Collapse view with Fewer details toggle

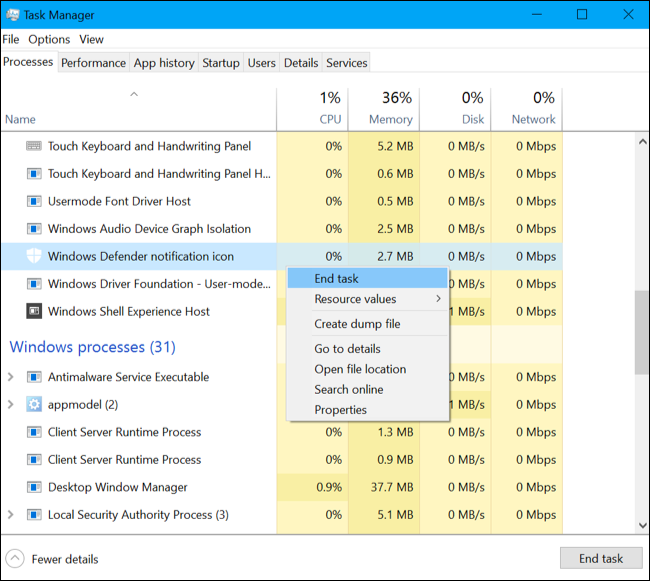coord(15,559)
